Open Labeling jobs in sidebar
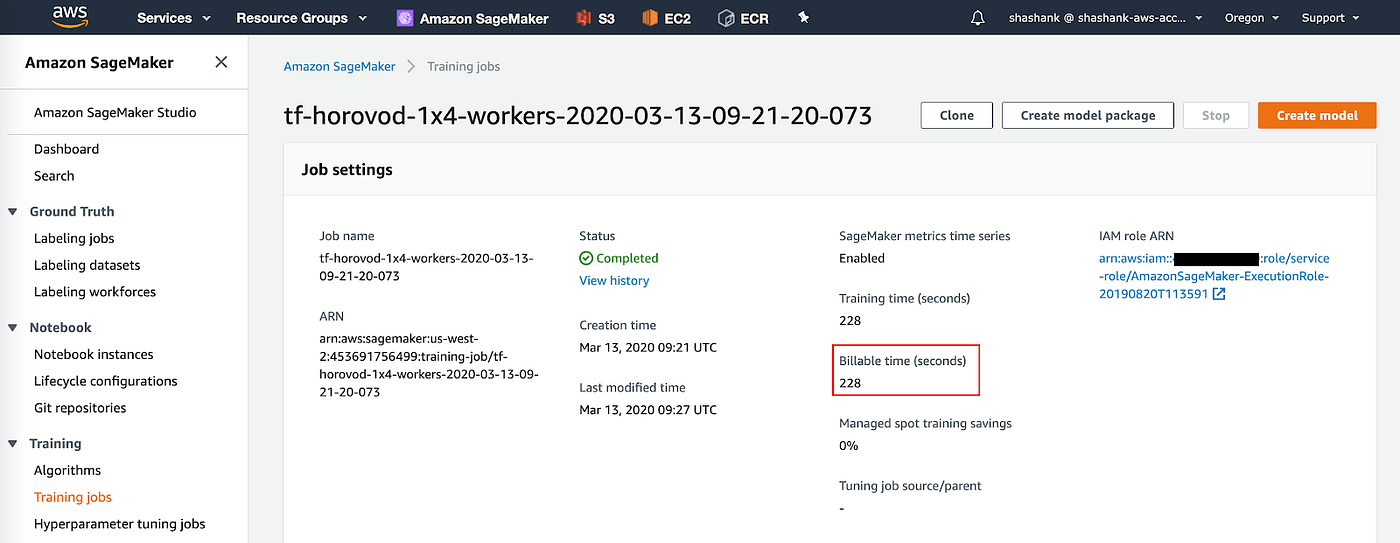 pyautogui.click(x=74, y=239)
